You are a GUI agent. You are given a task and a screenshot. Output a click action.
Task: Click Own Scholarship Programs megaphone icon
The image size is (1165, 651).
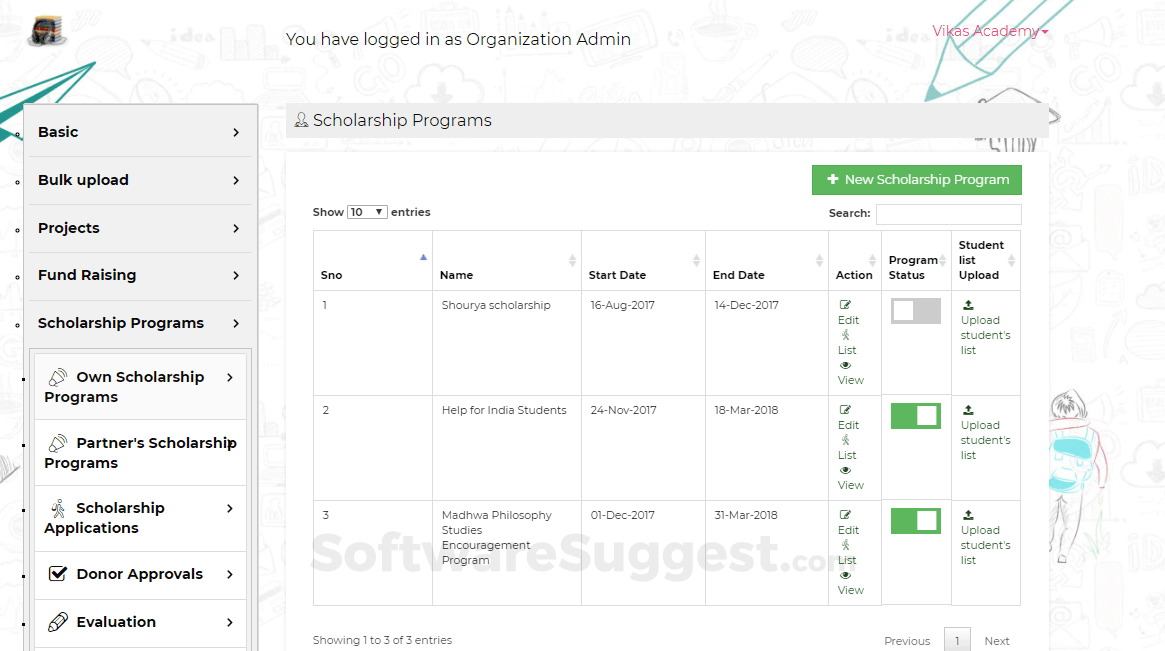58,377
